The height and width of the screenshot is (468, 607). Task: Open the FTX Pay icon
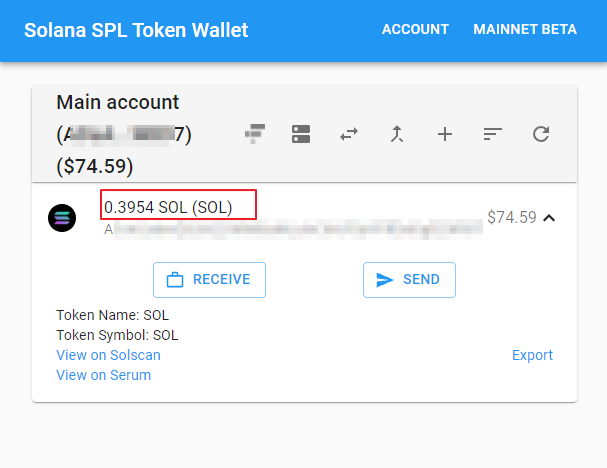(x=255, y=134)
